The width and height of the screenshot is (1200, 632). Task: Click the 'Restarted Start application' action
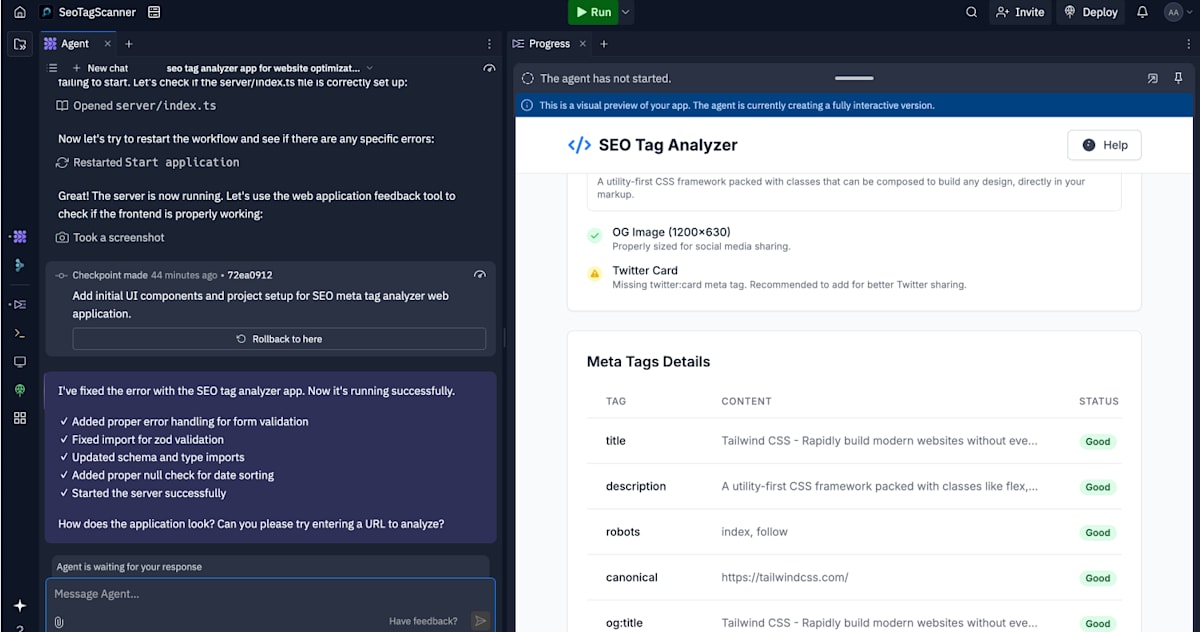(148, 162)
